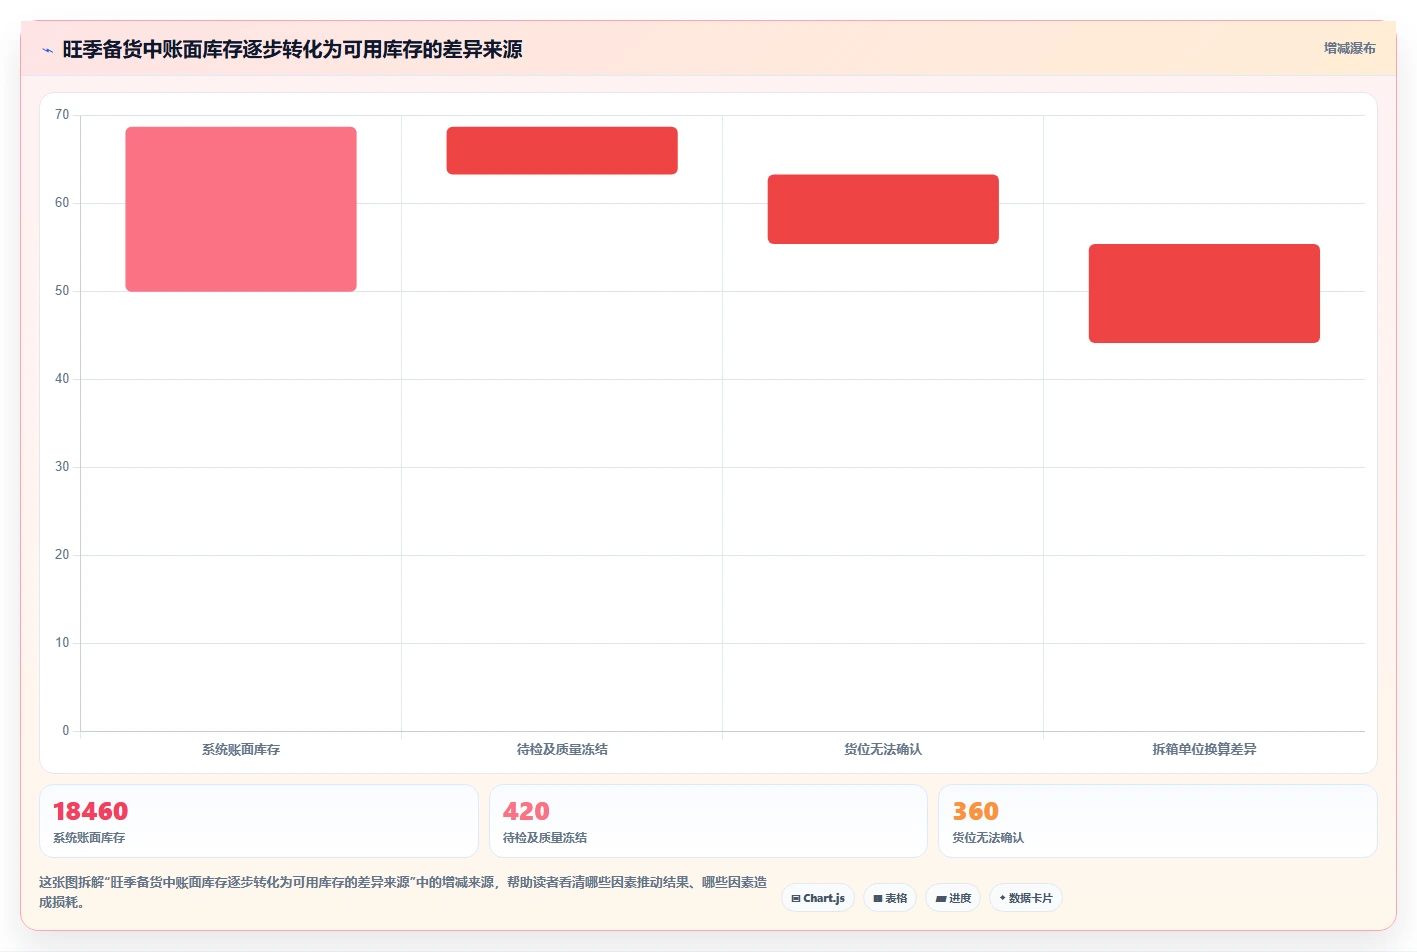Click the description paragraph starting 这张图拆解

tap(404, 892)
